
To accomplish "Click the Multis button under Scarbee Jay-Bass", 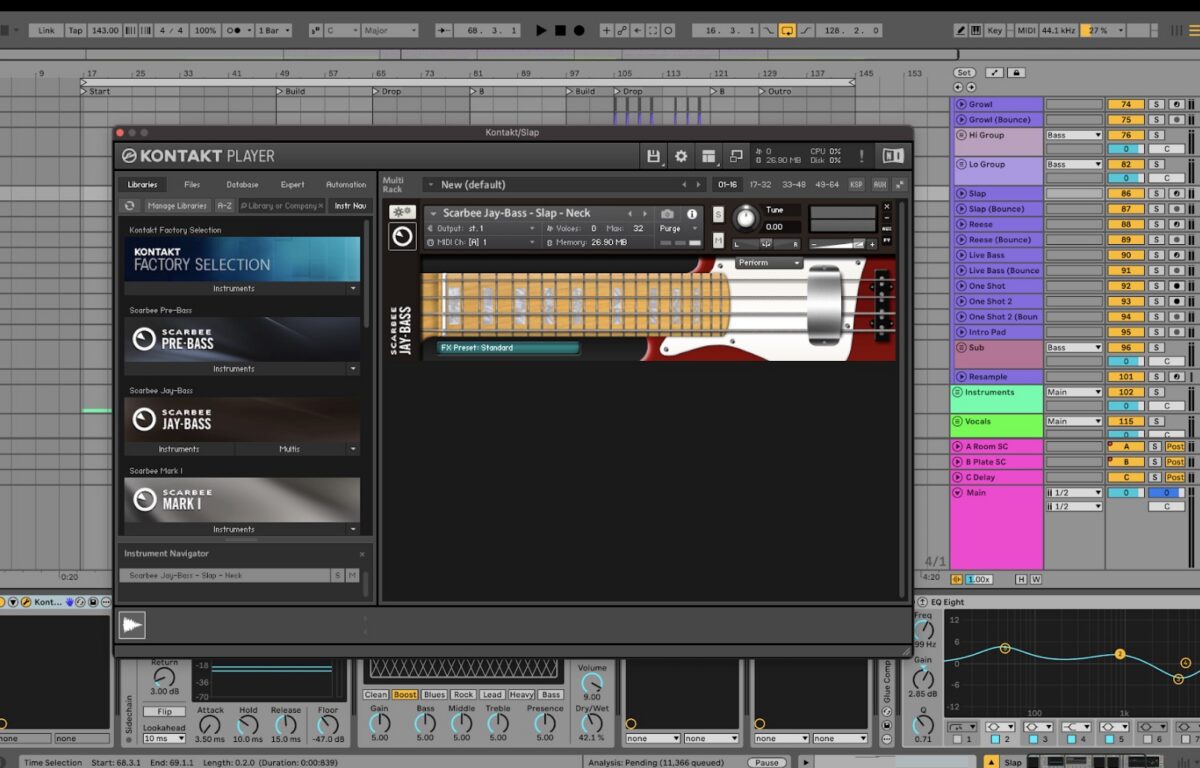I will [x=289, y=449].
